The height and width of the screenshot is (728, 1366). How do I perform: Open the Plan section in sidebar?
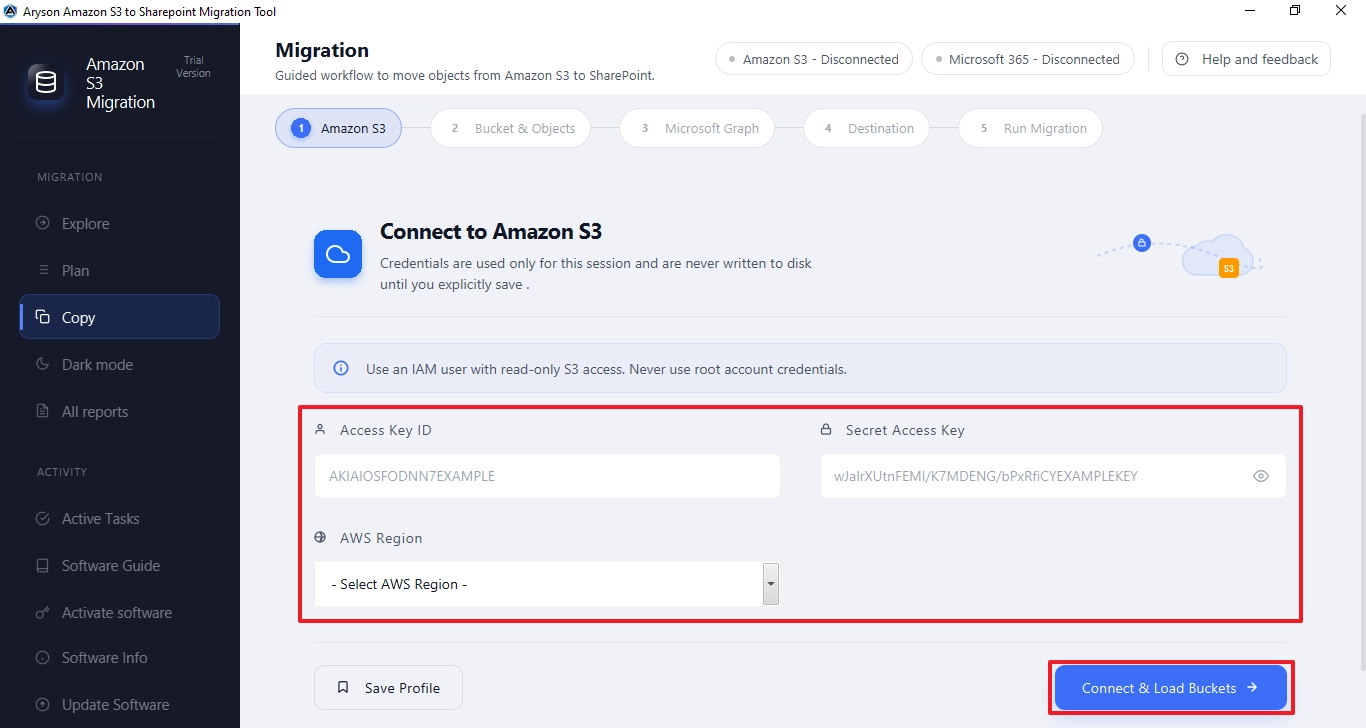click(120, 271)
